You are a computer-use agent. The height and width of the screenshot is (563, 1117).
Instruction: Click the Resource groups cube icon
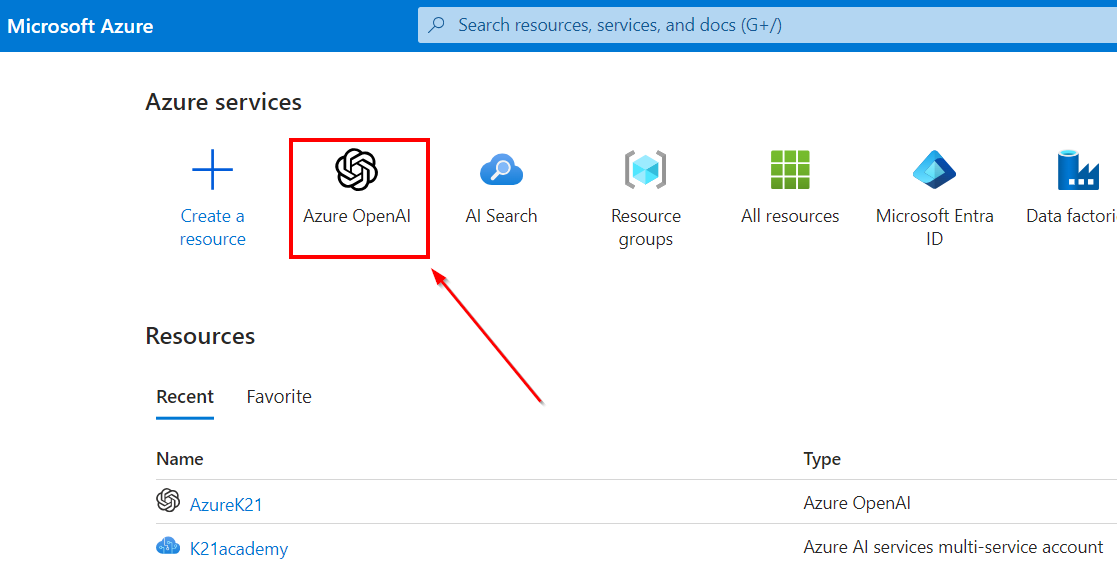645,171
